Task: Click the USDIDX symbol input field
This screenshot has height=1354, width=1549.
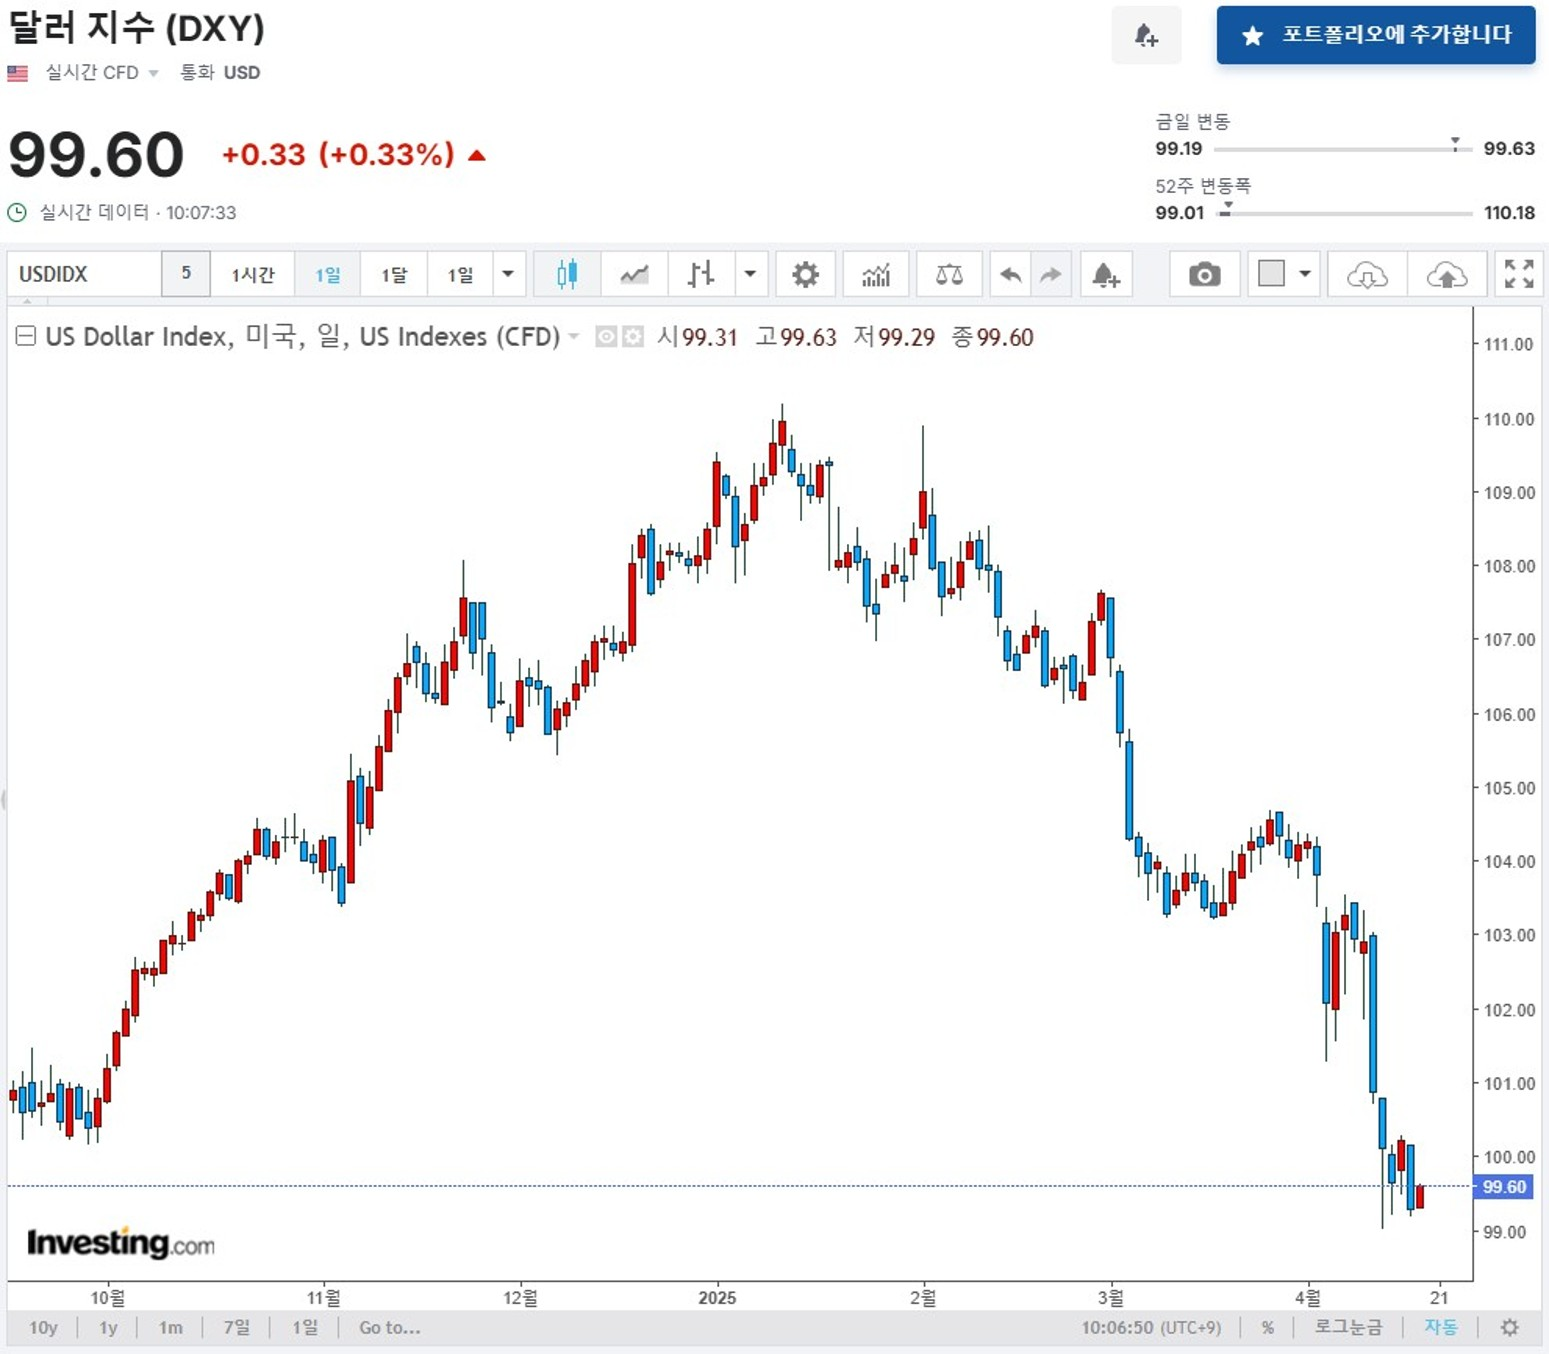Action: point(85,274)
